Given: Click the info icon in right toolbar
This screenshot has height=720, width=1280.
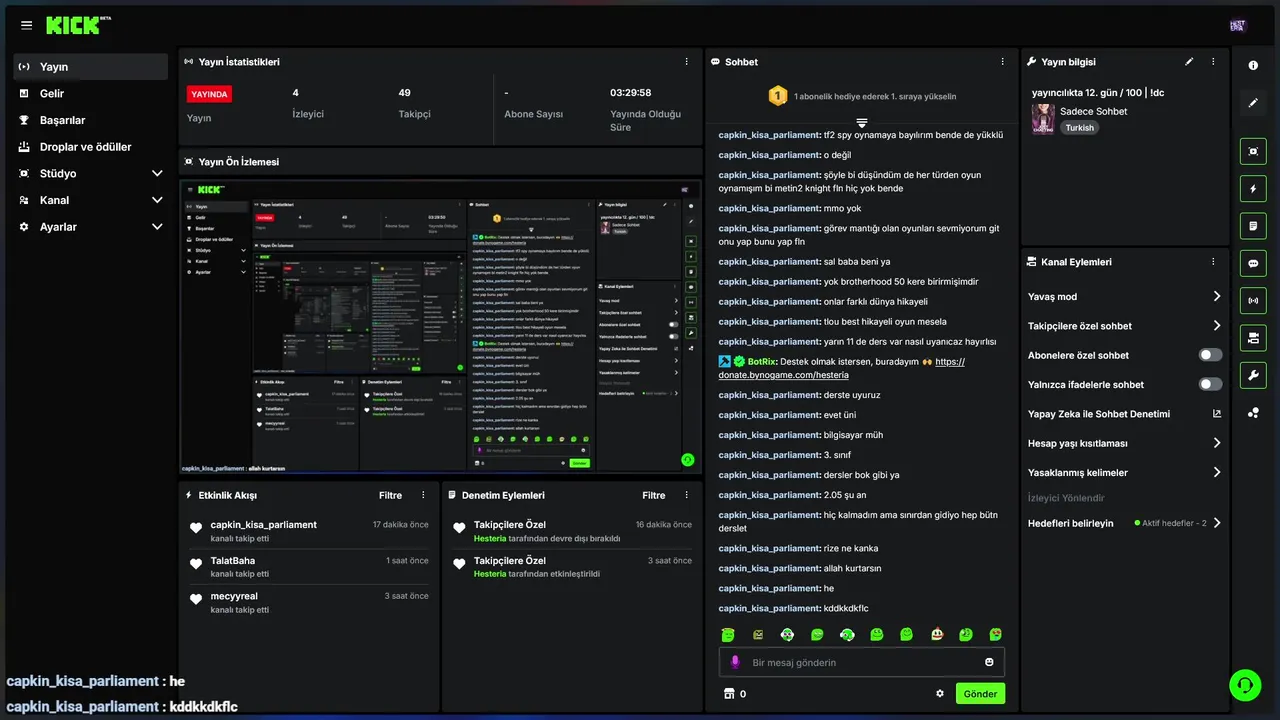Looking at the screenshot, I should [1253, 65].
